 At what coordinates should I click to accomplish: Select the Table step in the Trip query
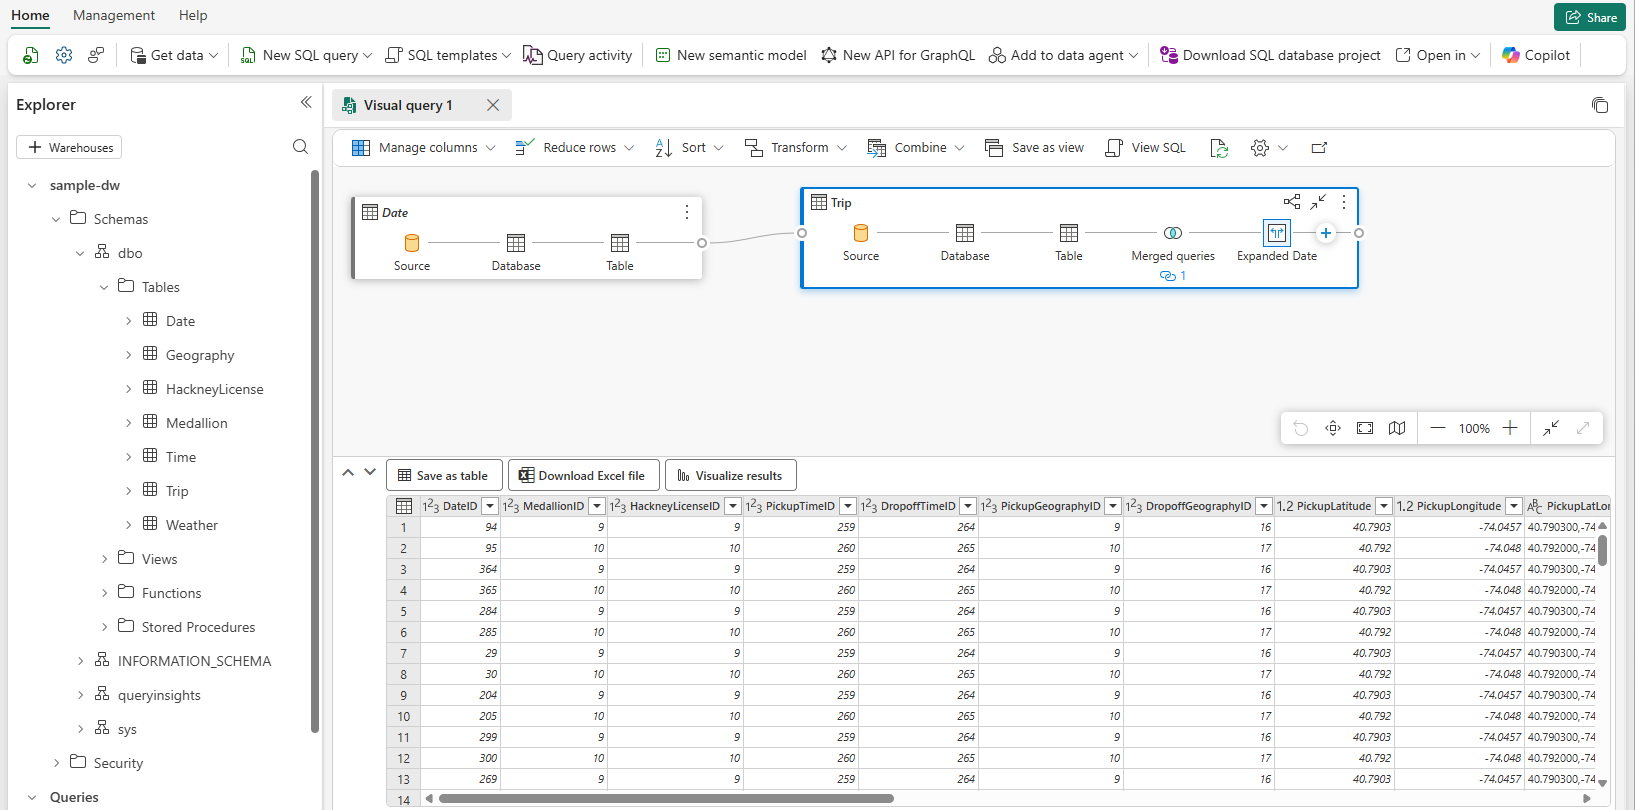(1069, 243)
